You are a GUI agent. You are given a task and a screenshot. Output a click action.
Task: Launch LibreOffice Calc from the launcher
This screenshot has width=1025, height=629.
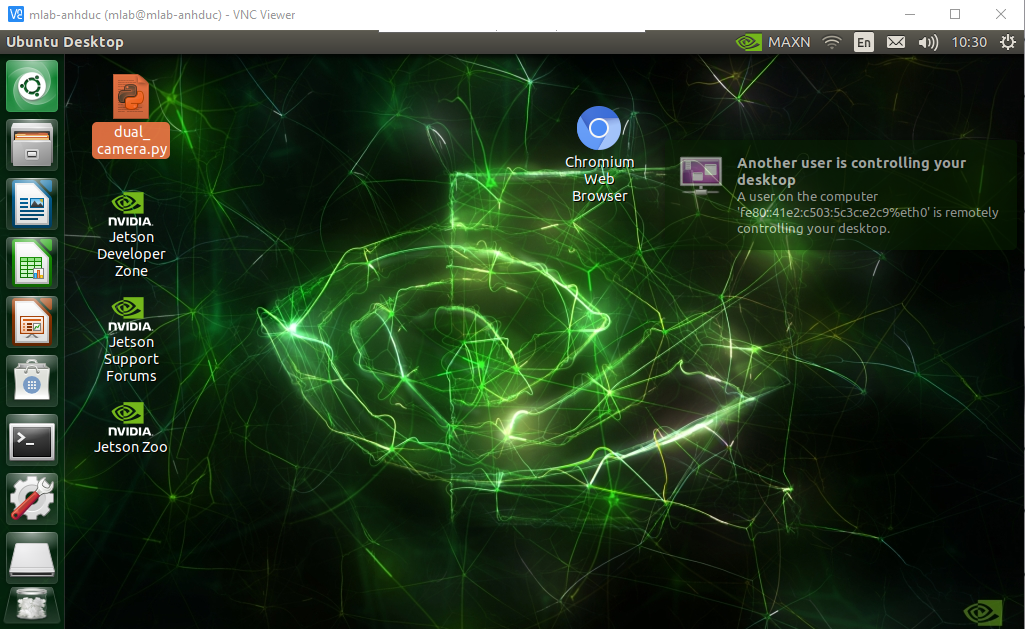click(x=32, y=263)
